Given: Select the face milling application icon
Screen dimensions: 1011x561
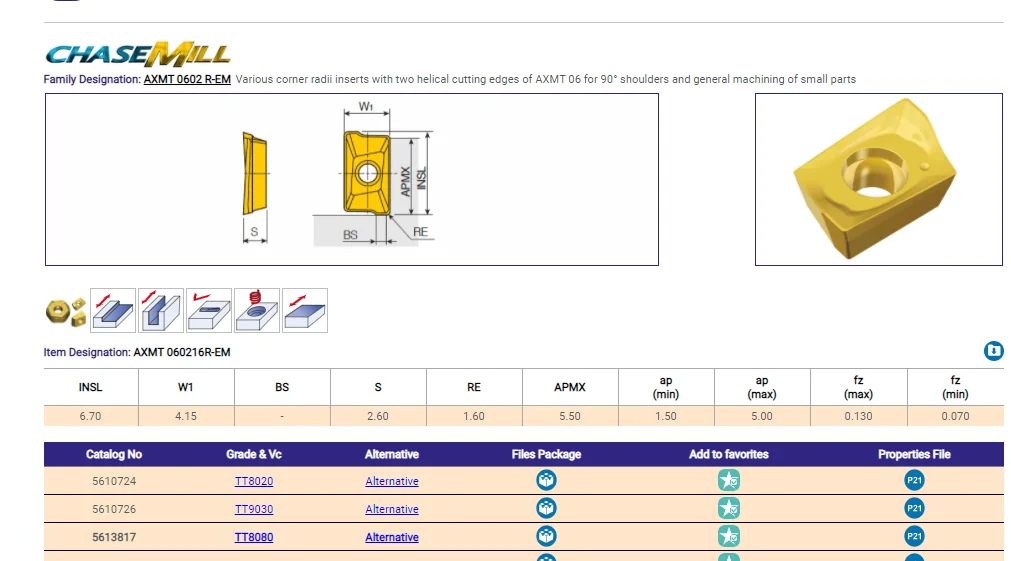Looking at the screenshot, I should point(305,311).
